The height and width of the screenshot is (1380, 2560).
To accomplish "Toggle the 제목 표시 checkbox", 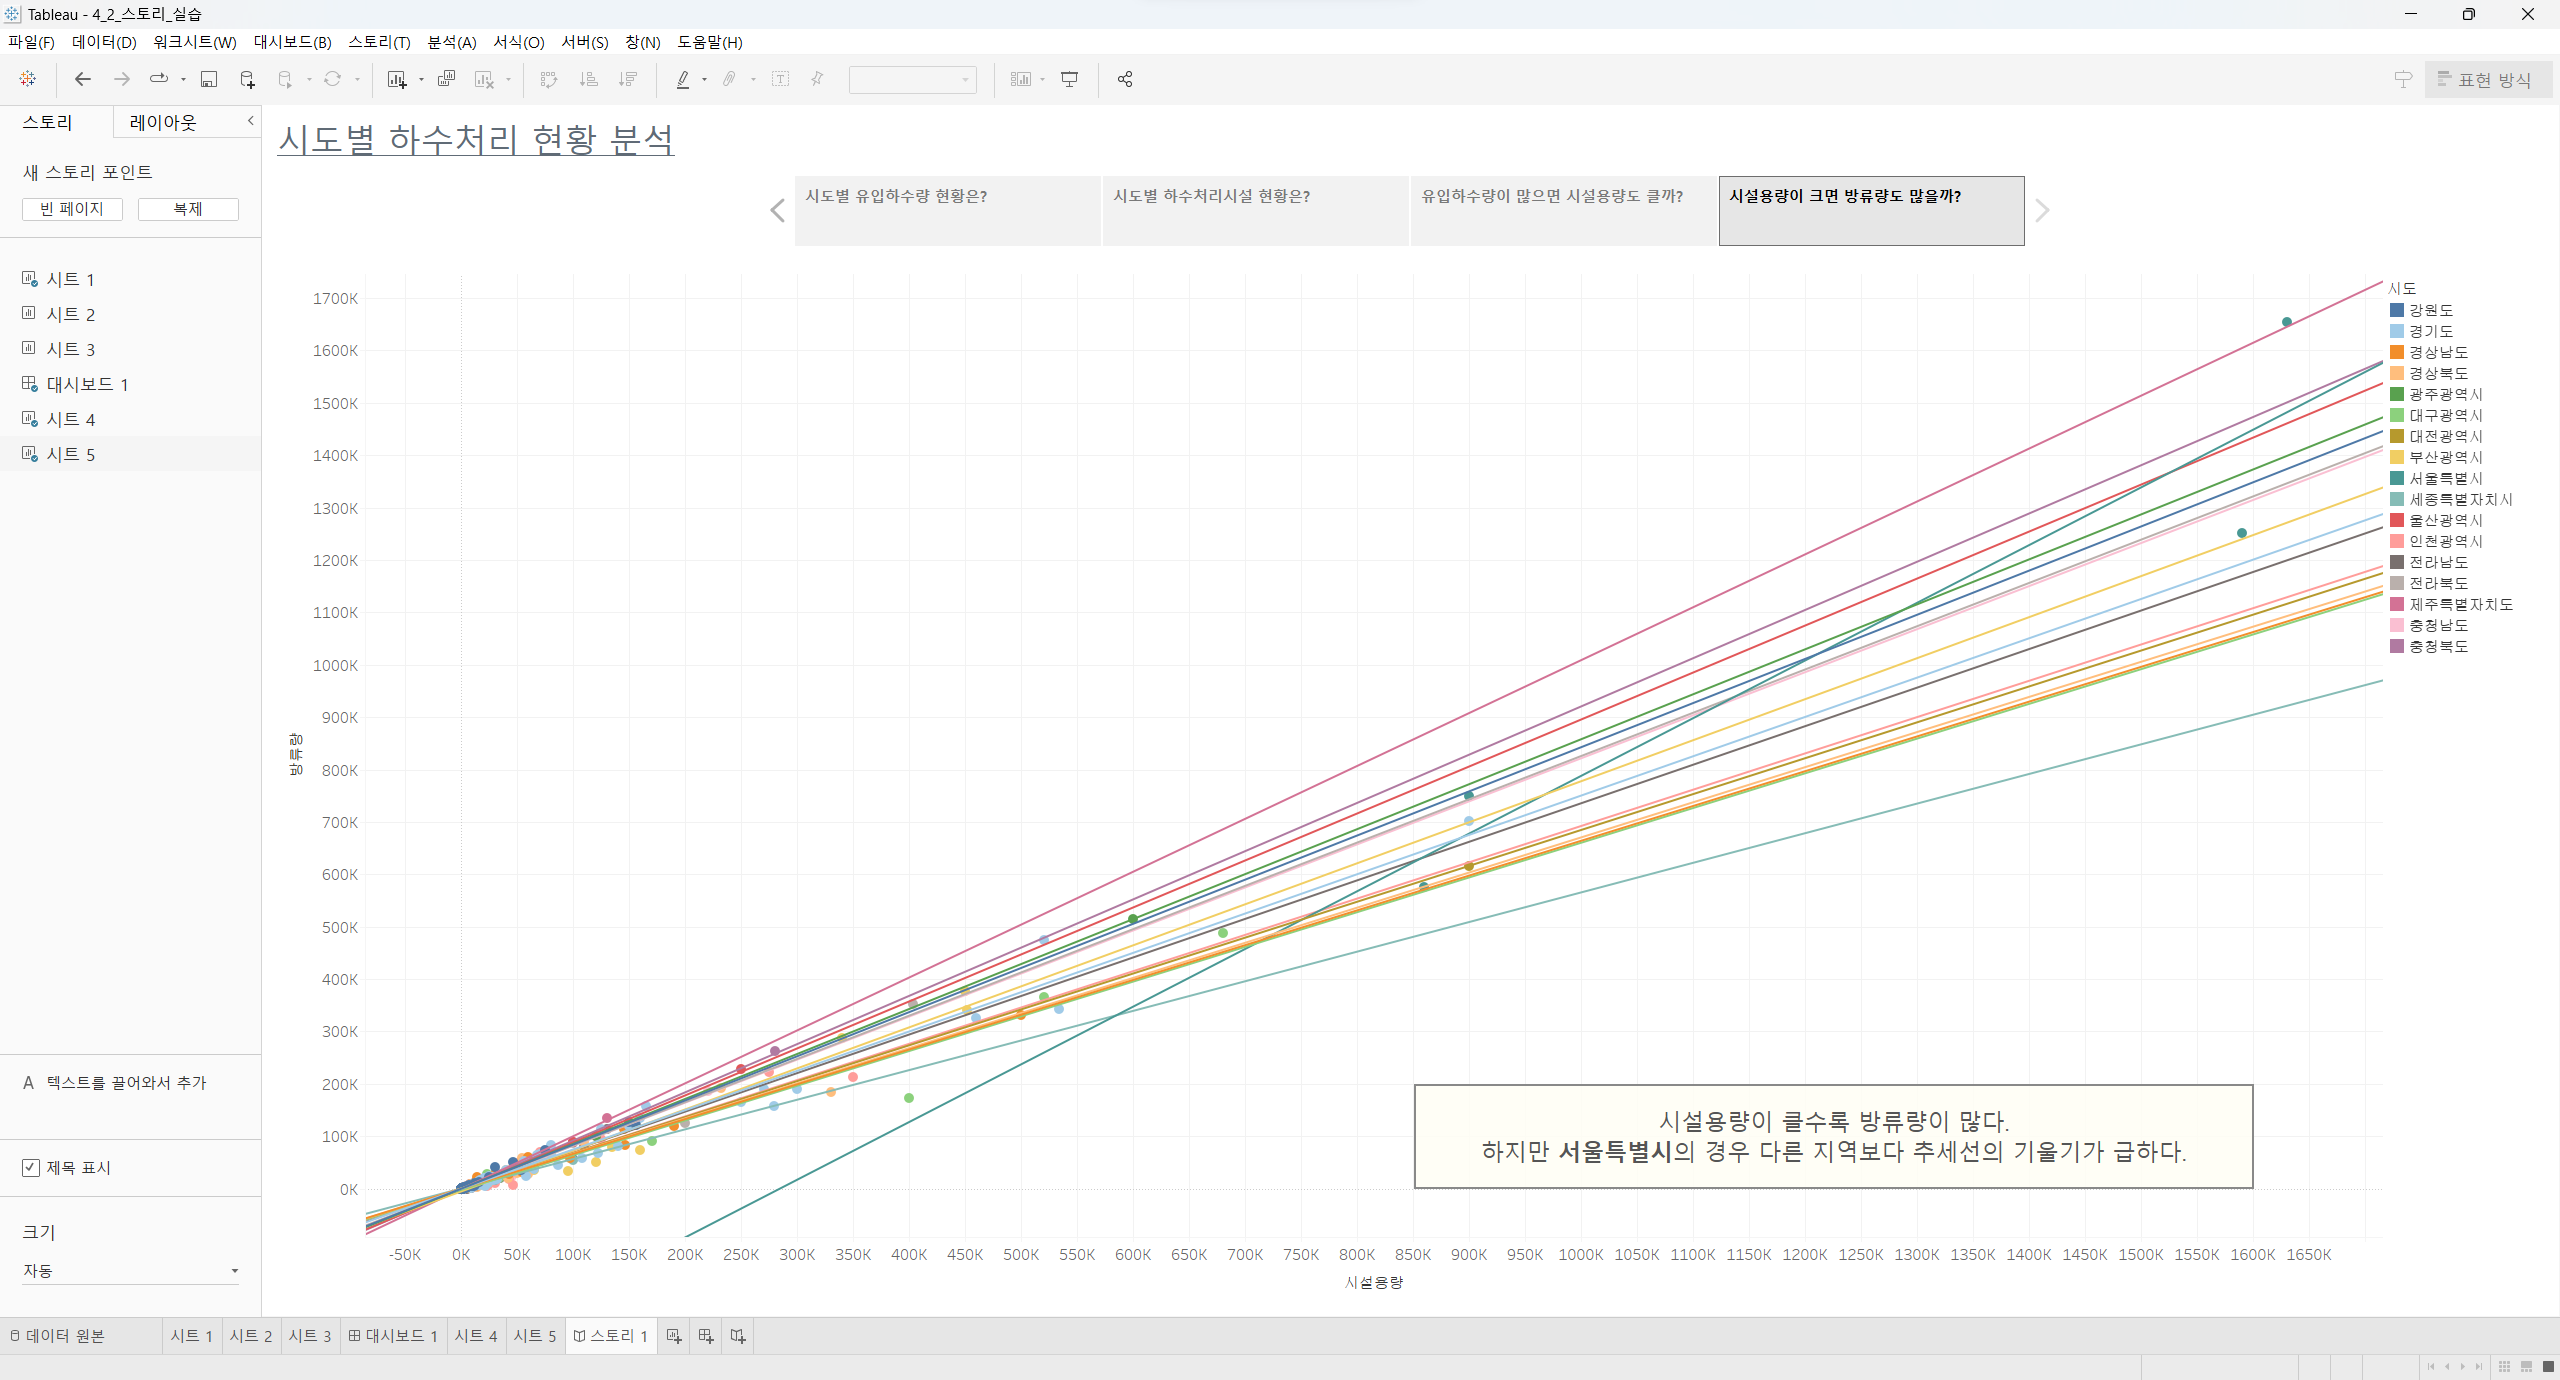I will (31, 1168).
